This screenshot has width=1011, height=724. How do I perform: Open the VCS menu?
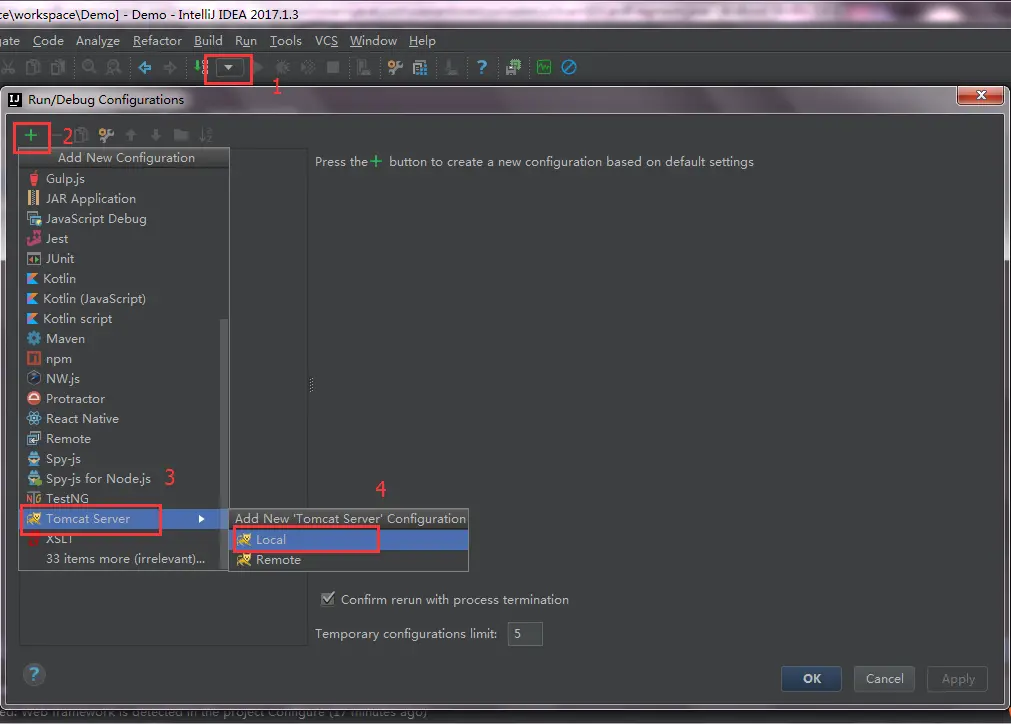pos(326,41)
